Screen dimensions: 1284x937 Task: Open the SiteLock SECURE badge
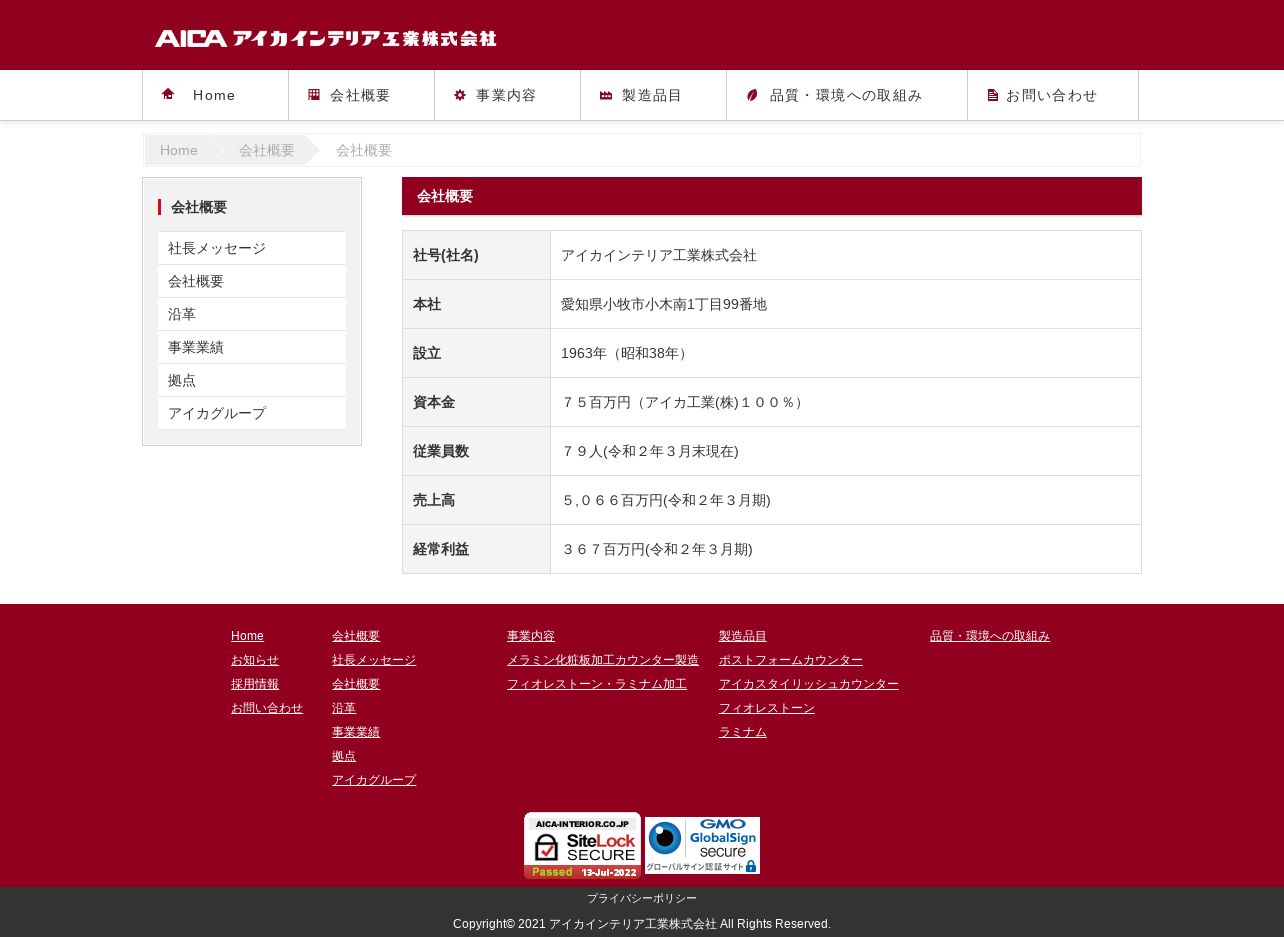pos(582,845)
